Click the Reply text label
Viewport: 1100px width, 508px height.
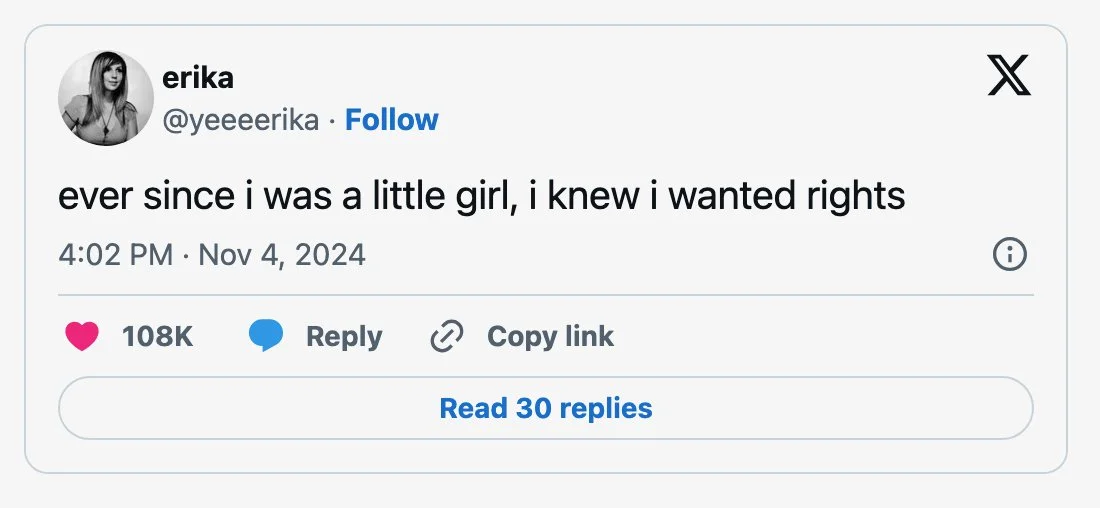tap(344, 337)
